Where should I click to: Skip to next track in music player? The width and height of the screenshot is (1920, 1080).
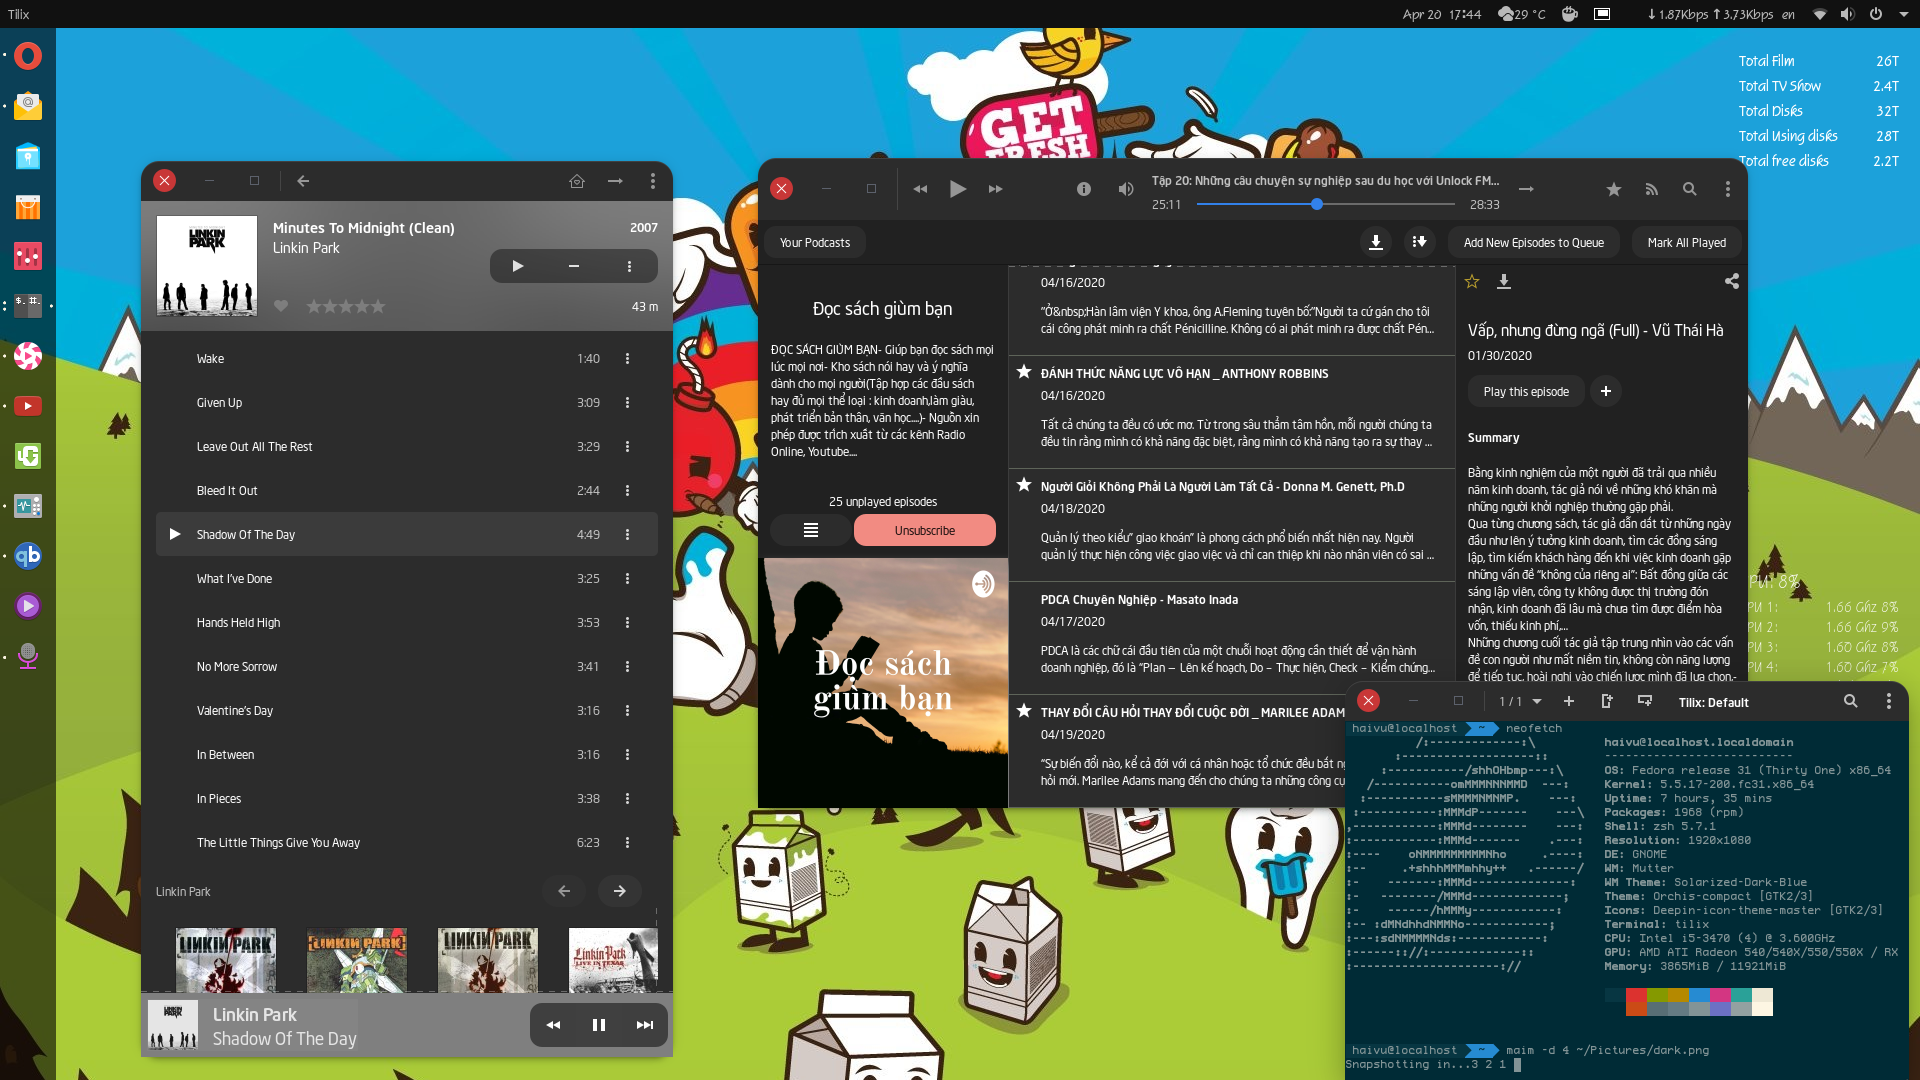click(645, 1025)
